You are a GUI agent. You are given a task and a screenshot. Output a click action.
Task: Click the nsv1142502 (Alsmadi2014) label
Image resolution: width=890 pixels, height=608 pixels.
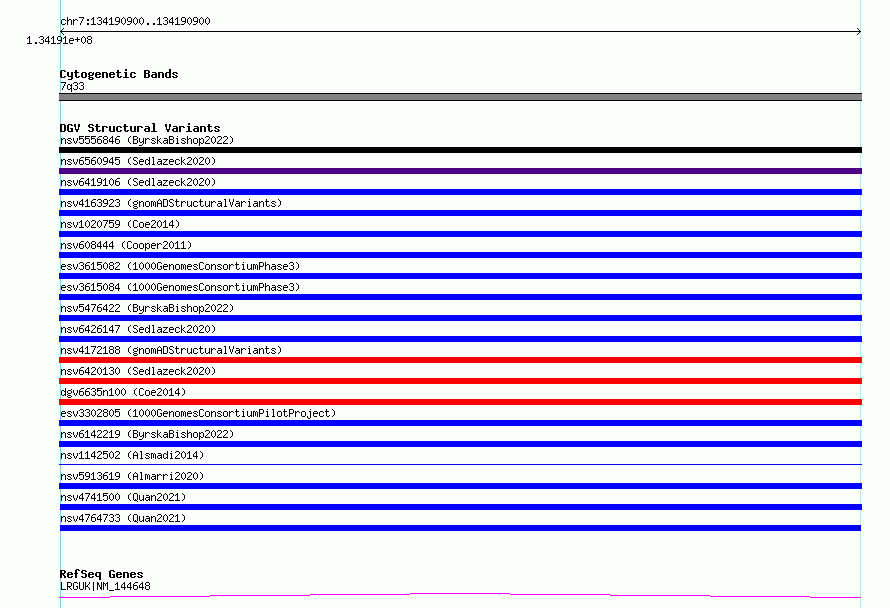pyautogui.click(x=132, y=455)
